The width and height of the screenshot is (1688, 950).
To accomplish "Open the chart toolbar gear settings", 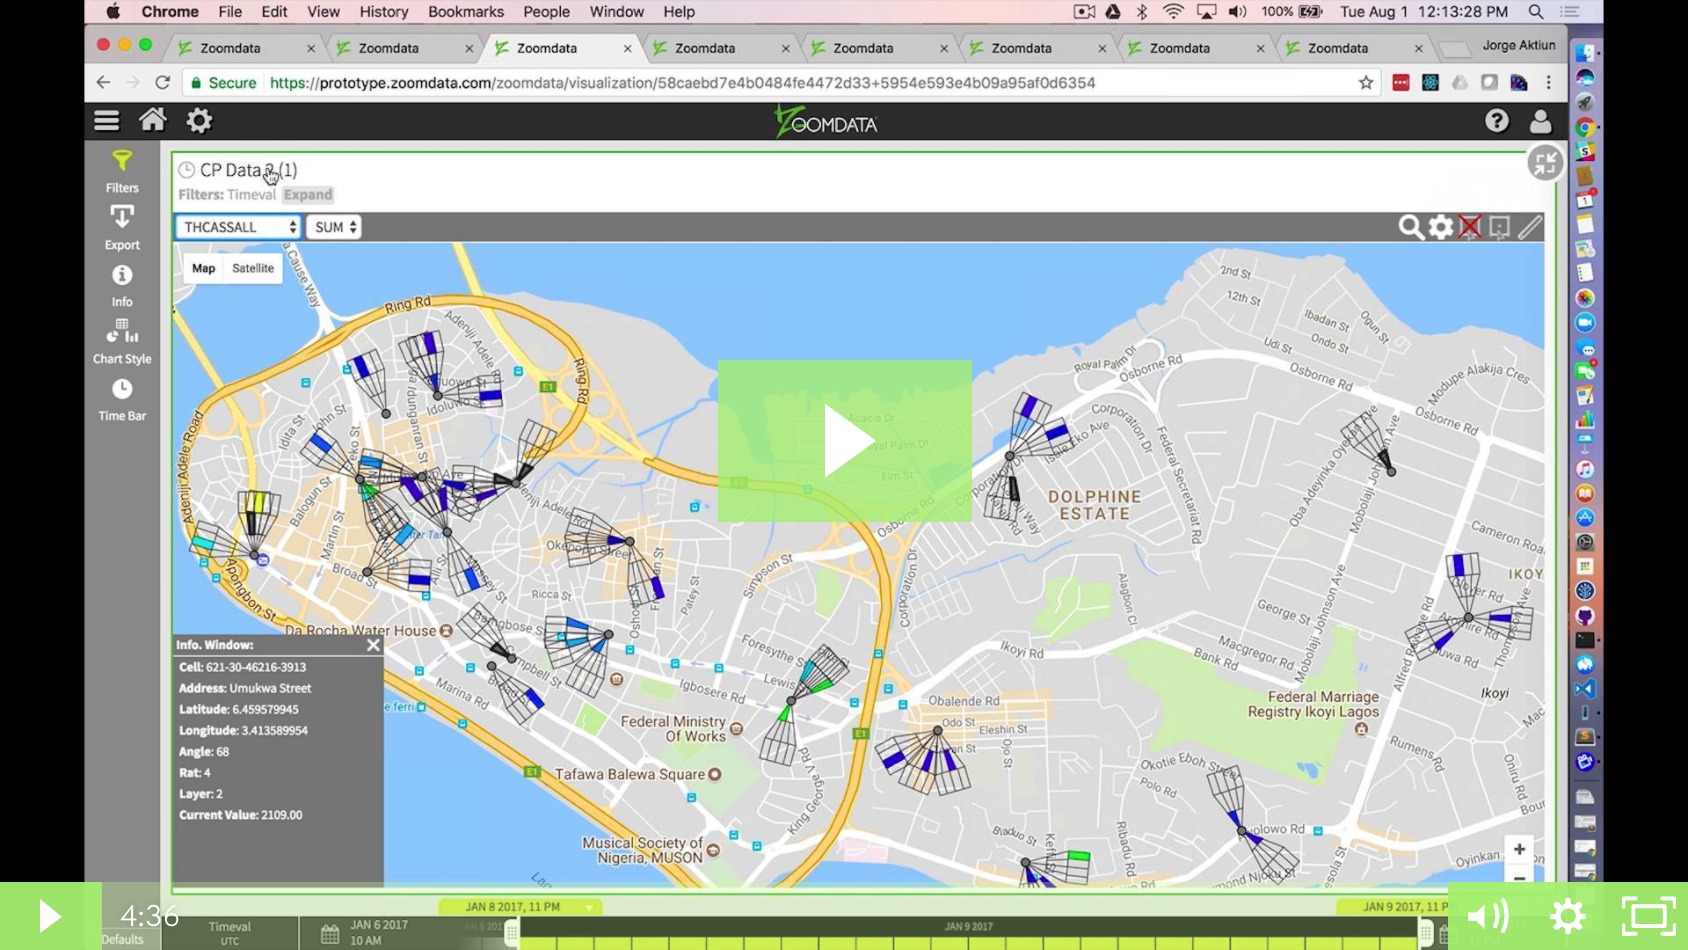I will 1440,227.
